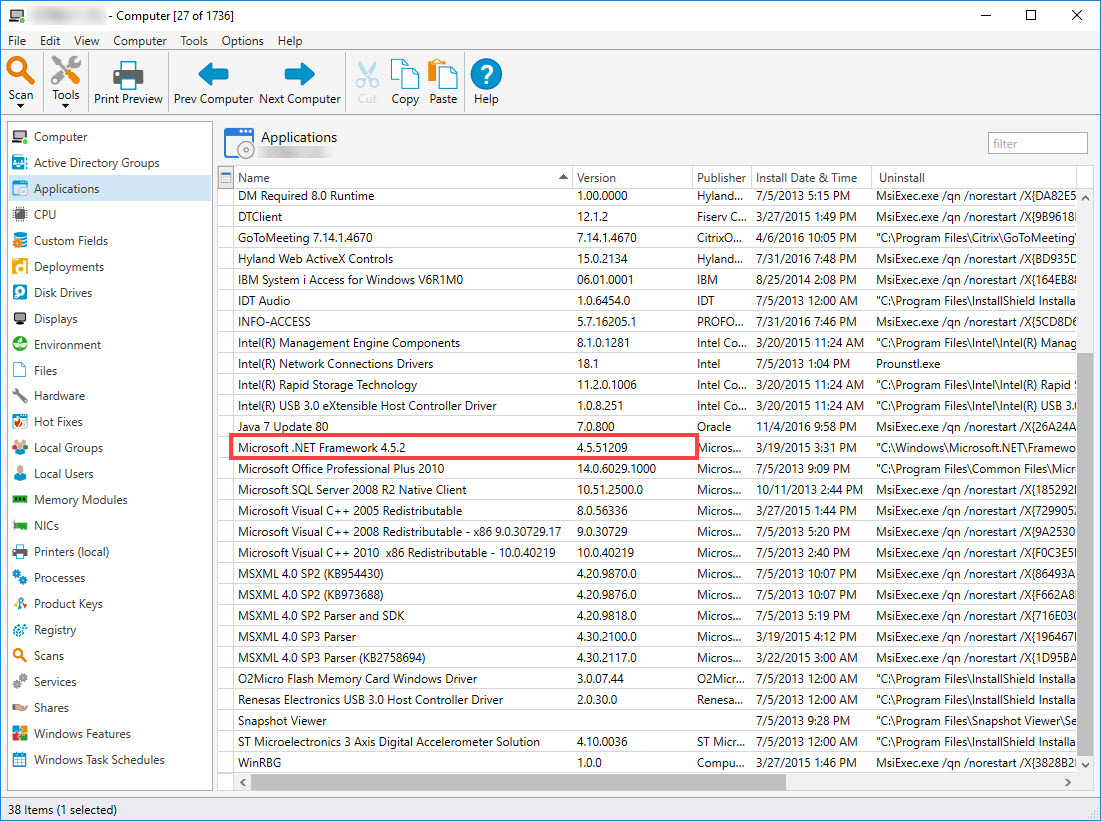Click the Scan magnifier icon in toolbar
The image size is (1101, 821).
tap(21, 72)
